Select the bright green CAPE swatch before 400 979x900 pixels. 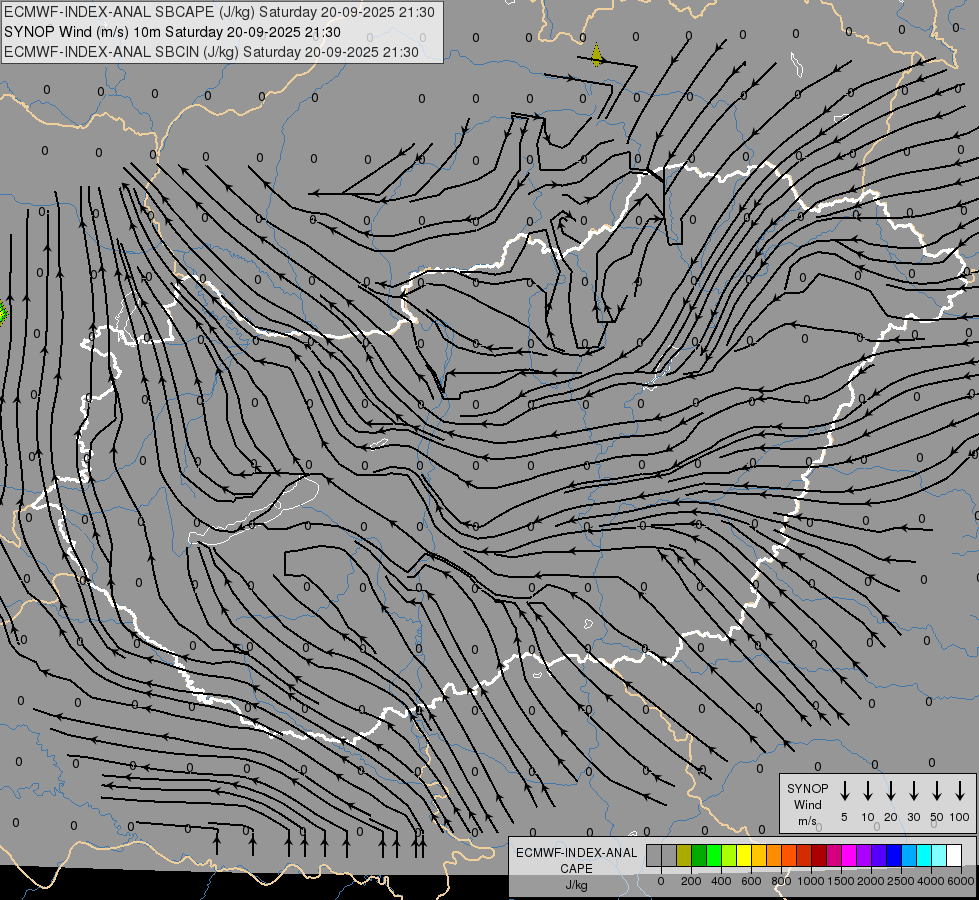pyautogui.click(x=714, y=855)
